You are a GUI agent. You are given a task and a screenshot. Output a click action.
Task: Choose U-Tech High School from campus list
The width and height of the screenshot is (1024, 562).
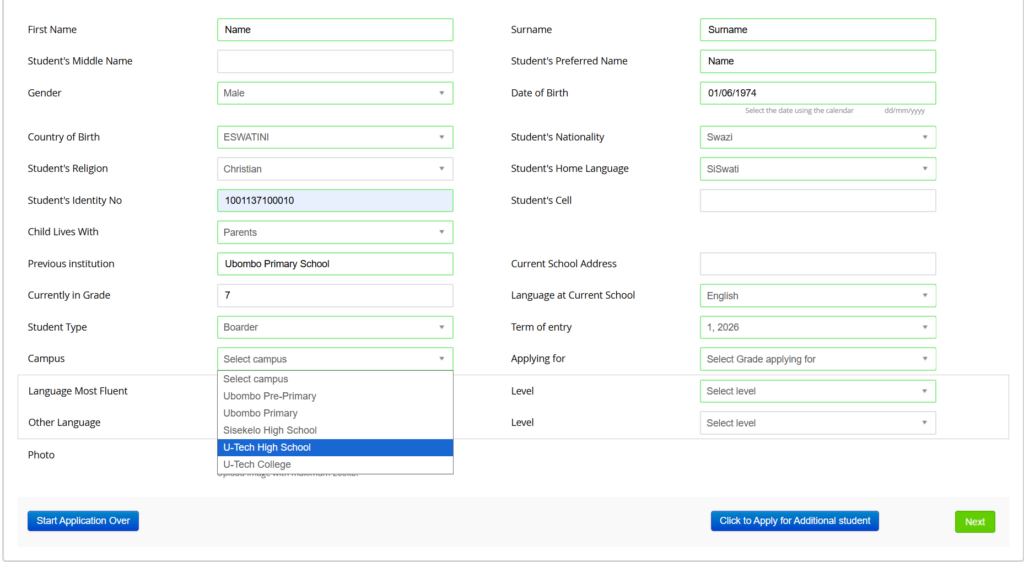coord(335,447)
